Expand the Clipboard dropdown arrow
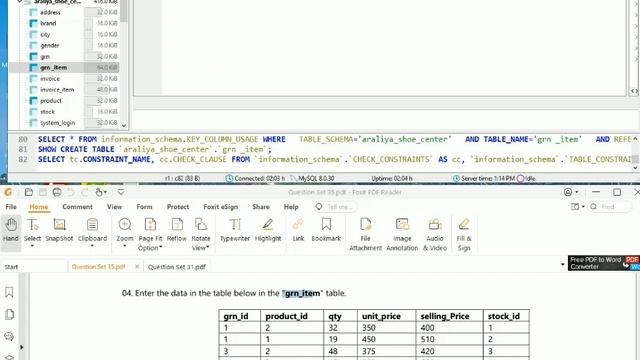Viewport: 640px width, 360px height. [x=92, y=247]
